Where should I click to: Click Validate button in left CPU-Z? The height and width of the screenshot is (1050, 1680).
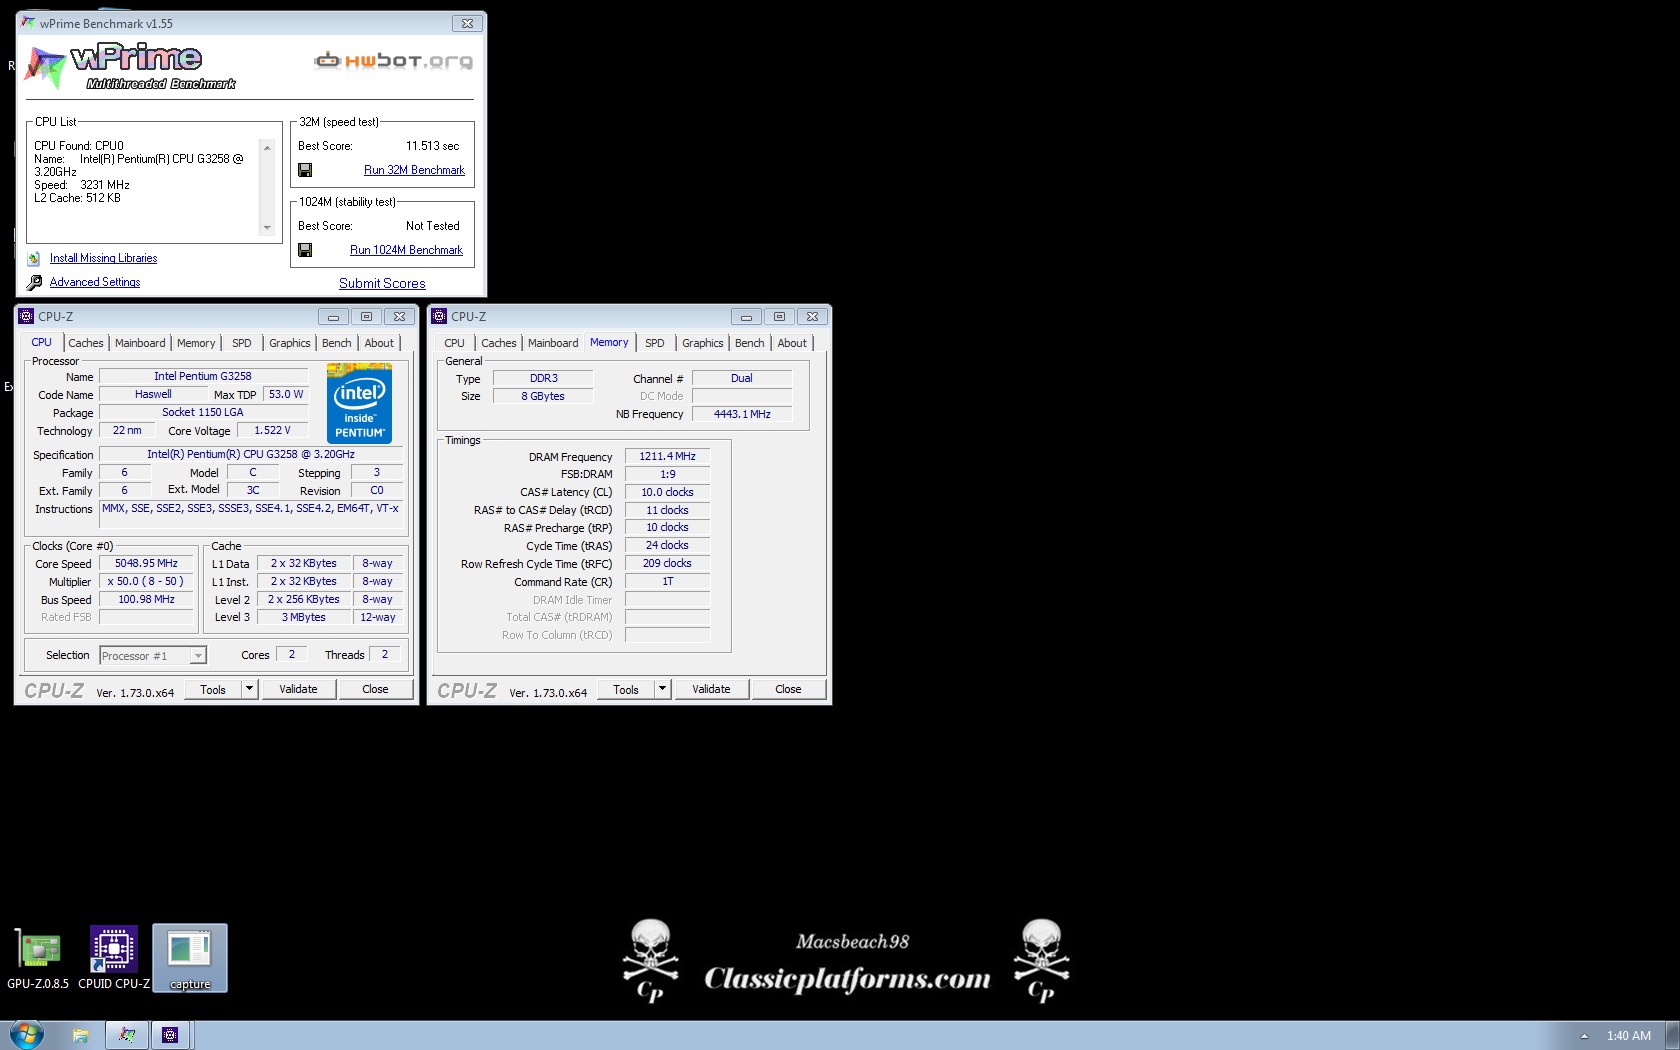click(x=298, y=689)
